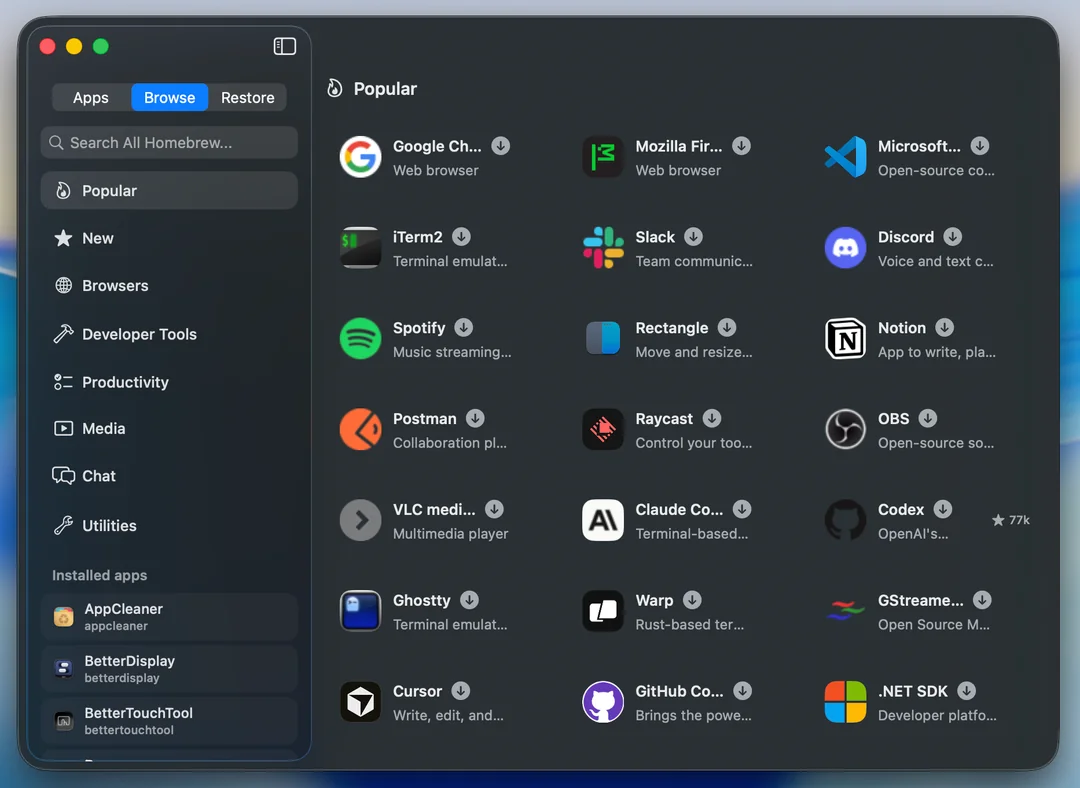The width and height of the screenshot is (1080, 788).
Task: Open the Utilities category
Action: pos(169,526)
